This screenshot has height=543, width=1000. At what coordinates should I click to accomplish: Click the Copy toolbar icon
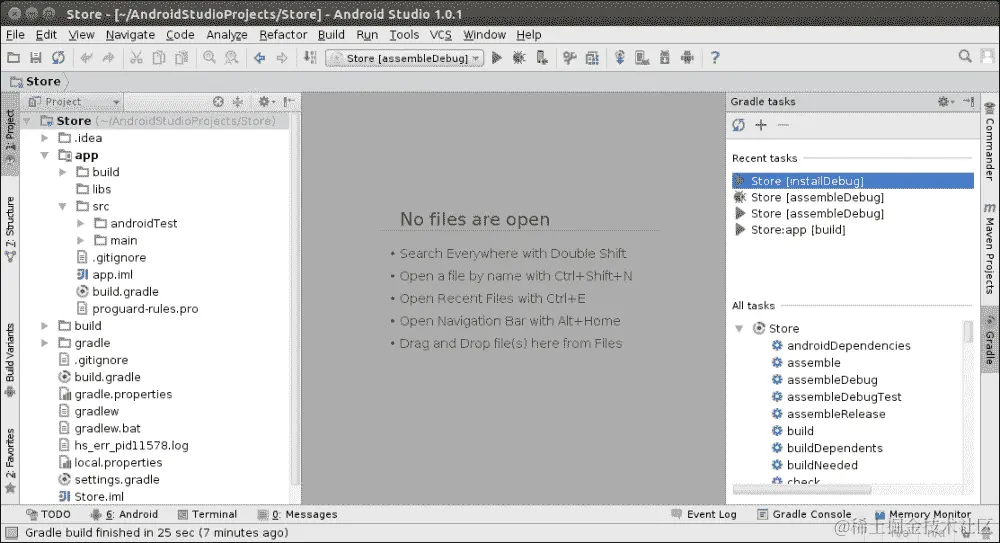click(x=159, y=58)
